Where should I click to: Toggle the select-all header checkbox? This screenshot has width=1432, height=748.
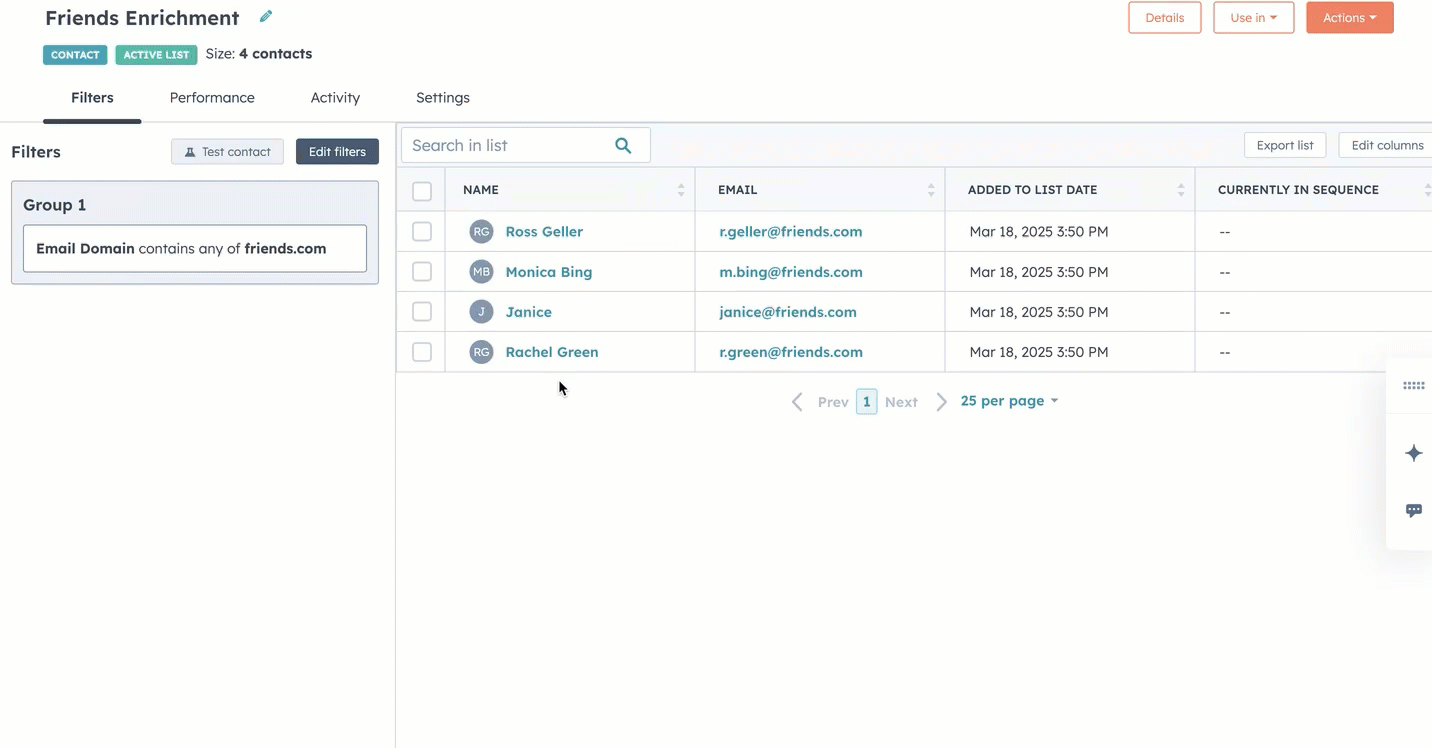pos(422,191)
